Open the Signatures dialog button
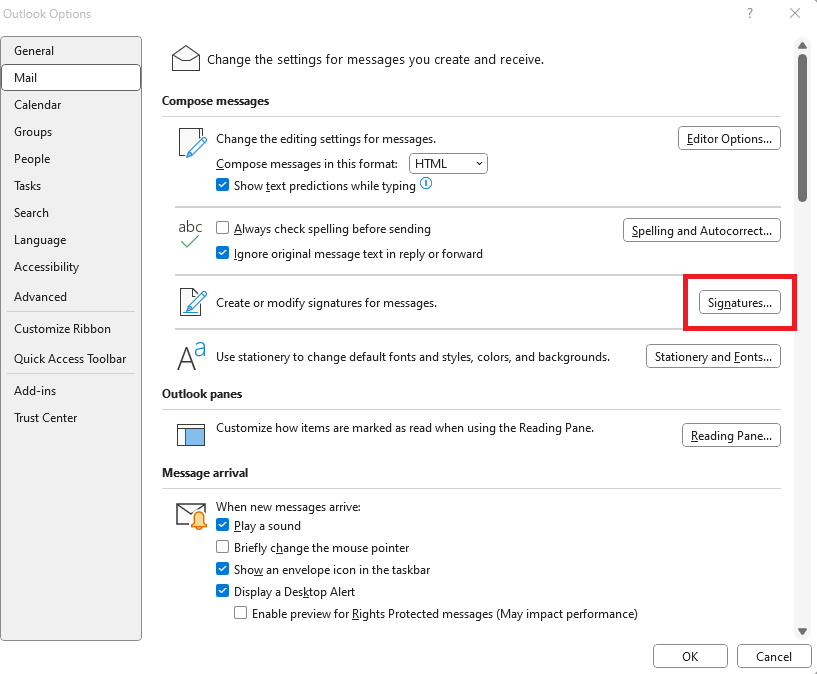 tap(739, 303)
